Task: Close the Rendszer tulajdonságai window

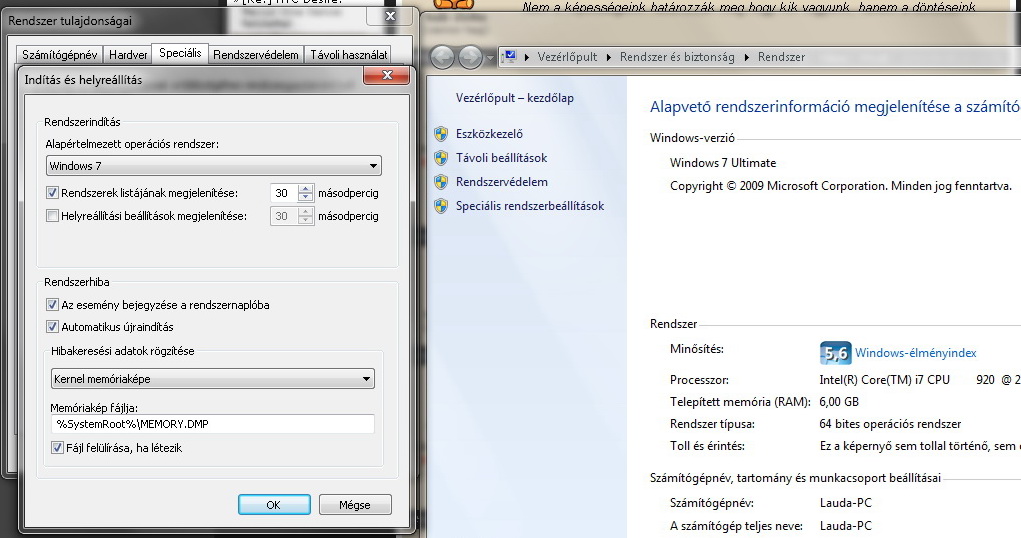Action: (390, 16)
